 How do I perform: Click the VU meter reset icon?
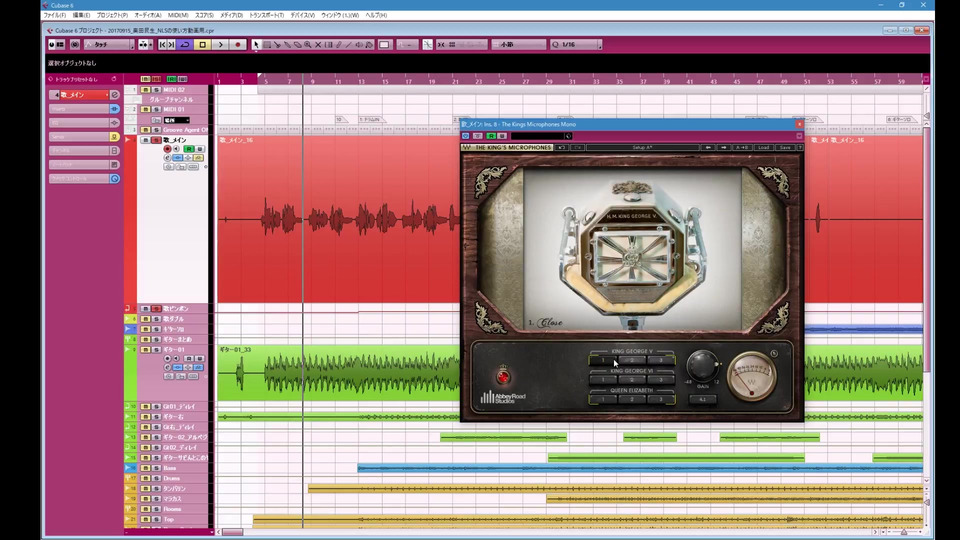click(x=774, y=353)
